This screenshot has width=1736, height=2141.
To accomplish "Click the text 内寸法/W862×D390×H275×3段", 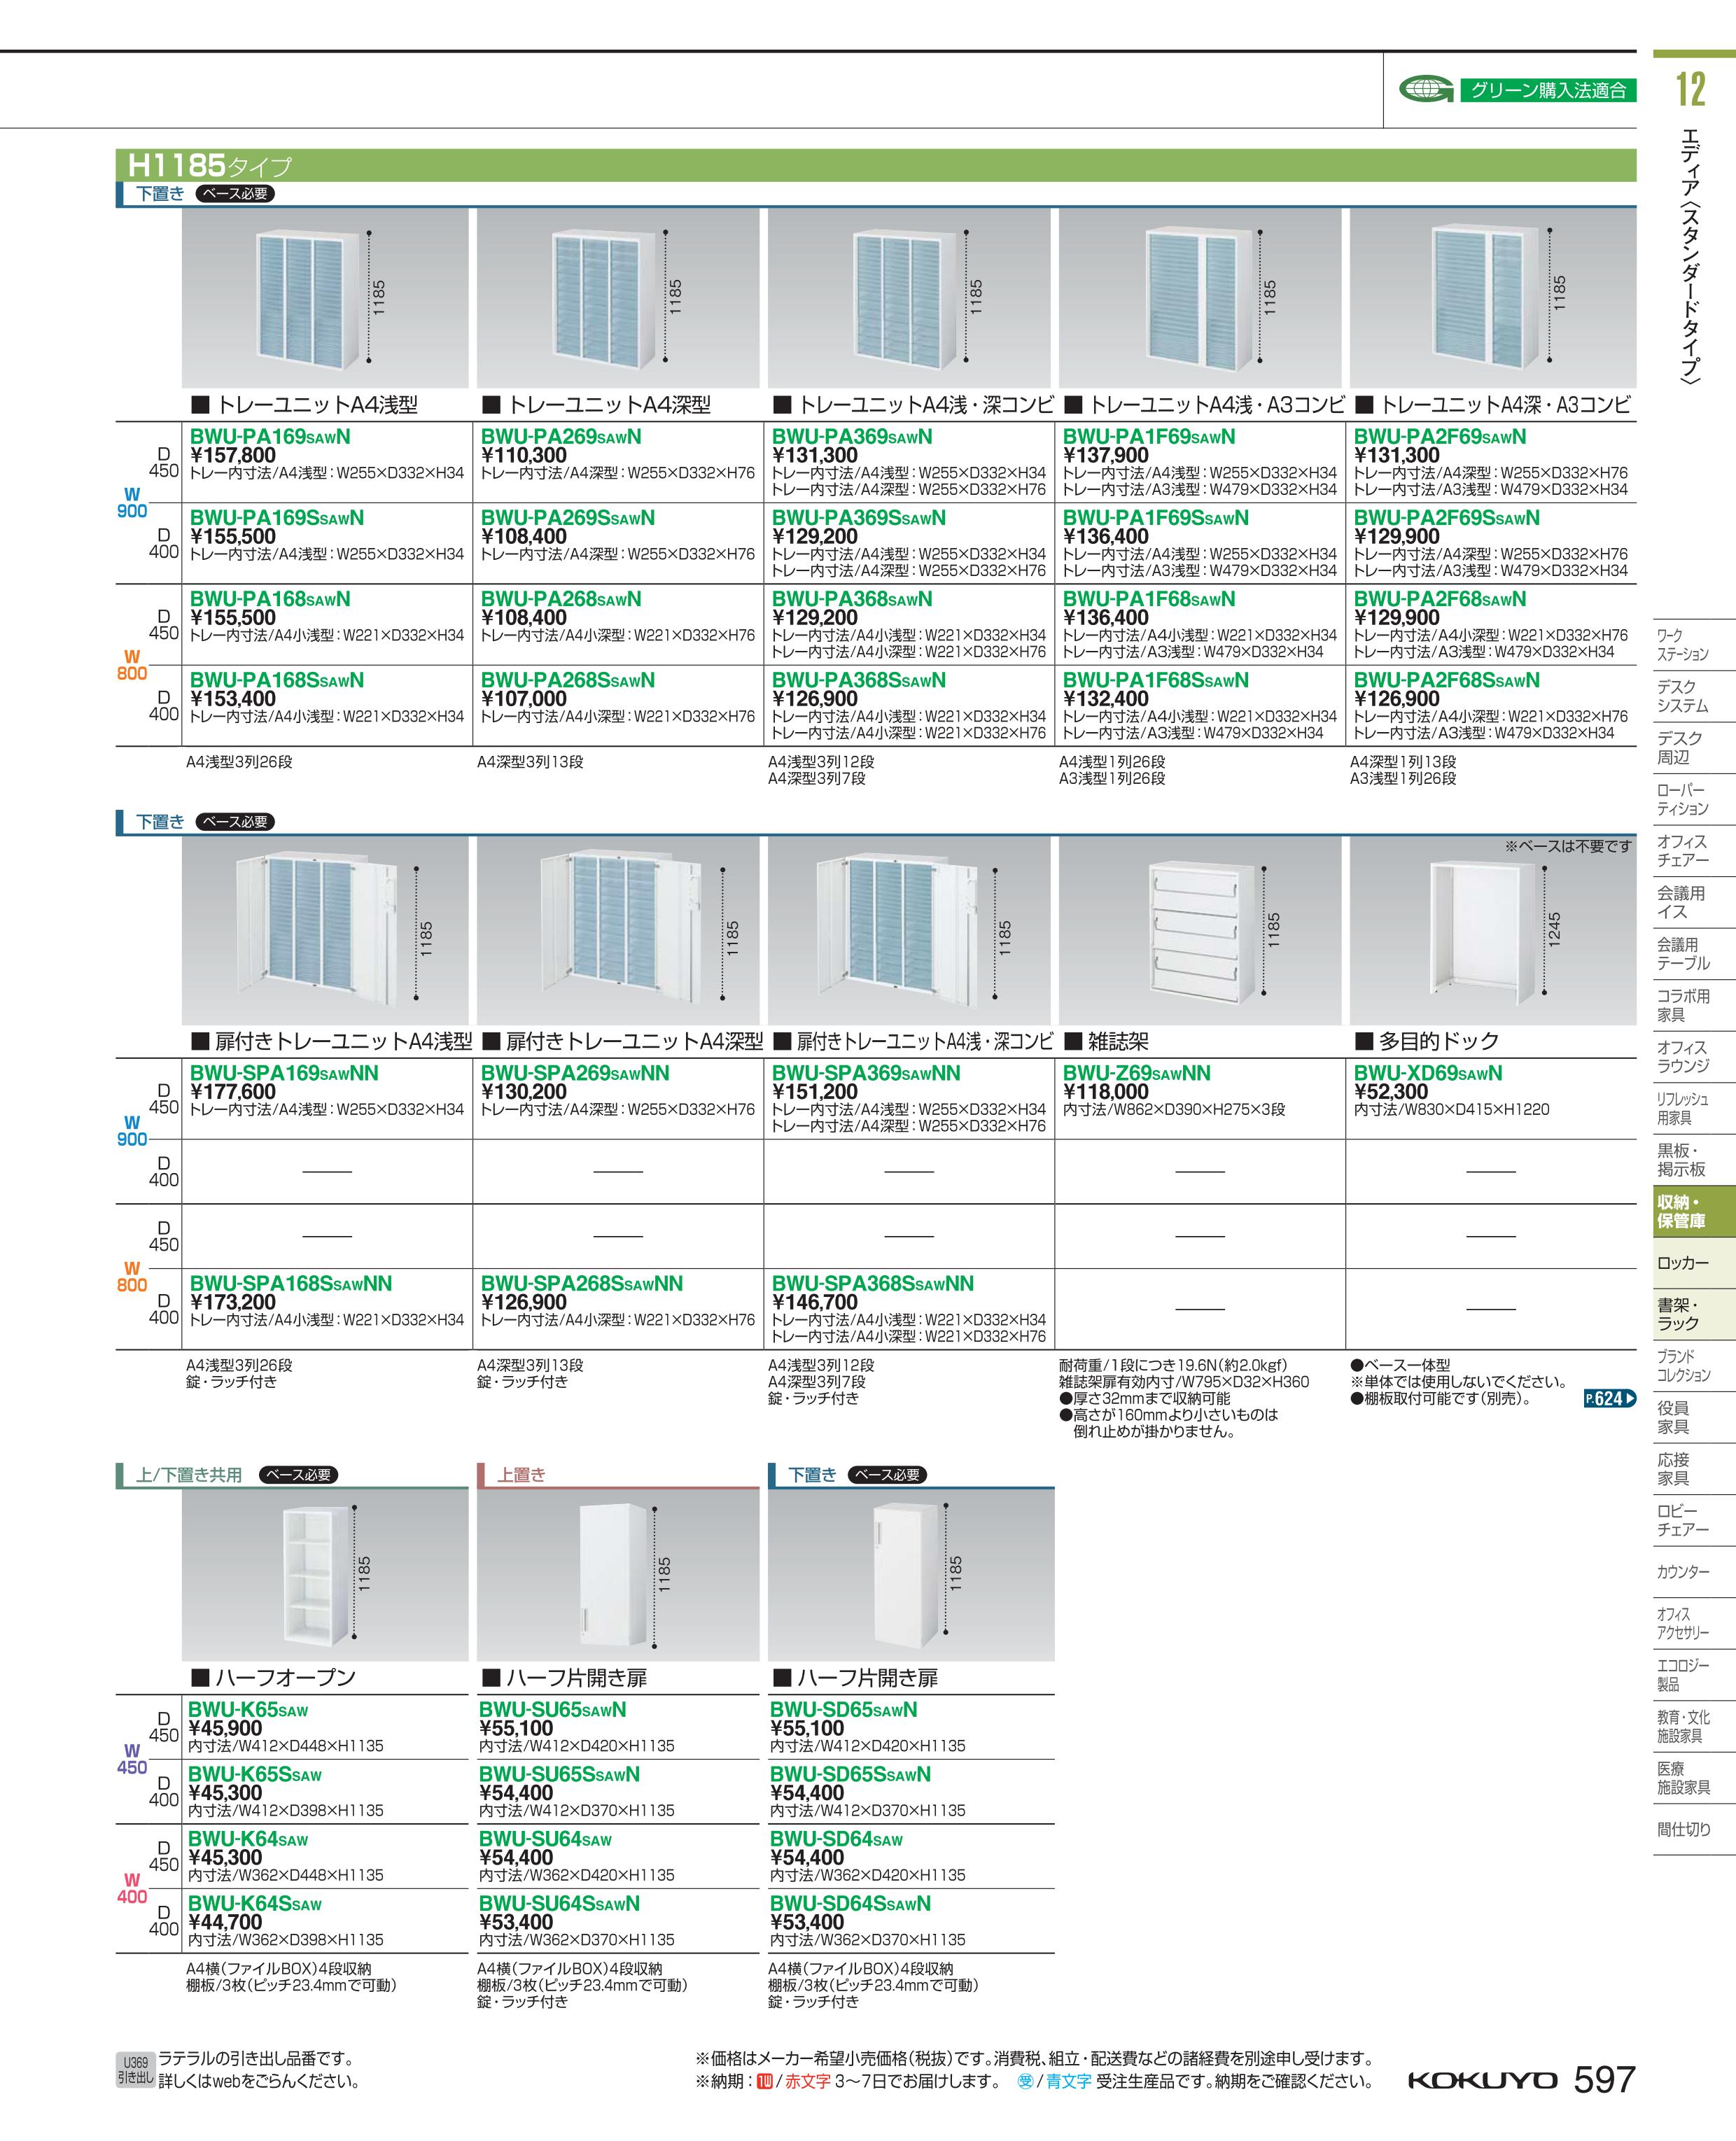I will [1174, 1109].
